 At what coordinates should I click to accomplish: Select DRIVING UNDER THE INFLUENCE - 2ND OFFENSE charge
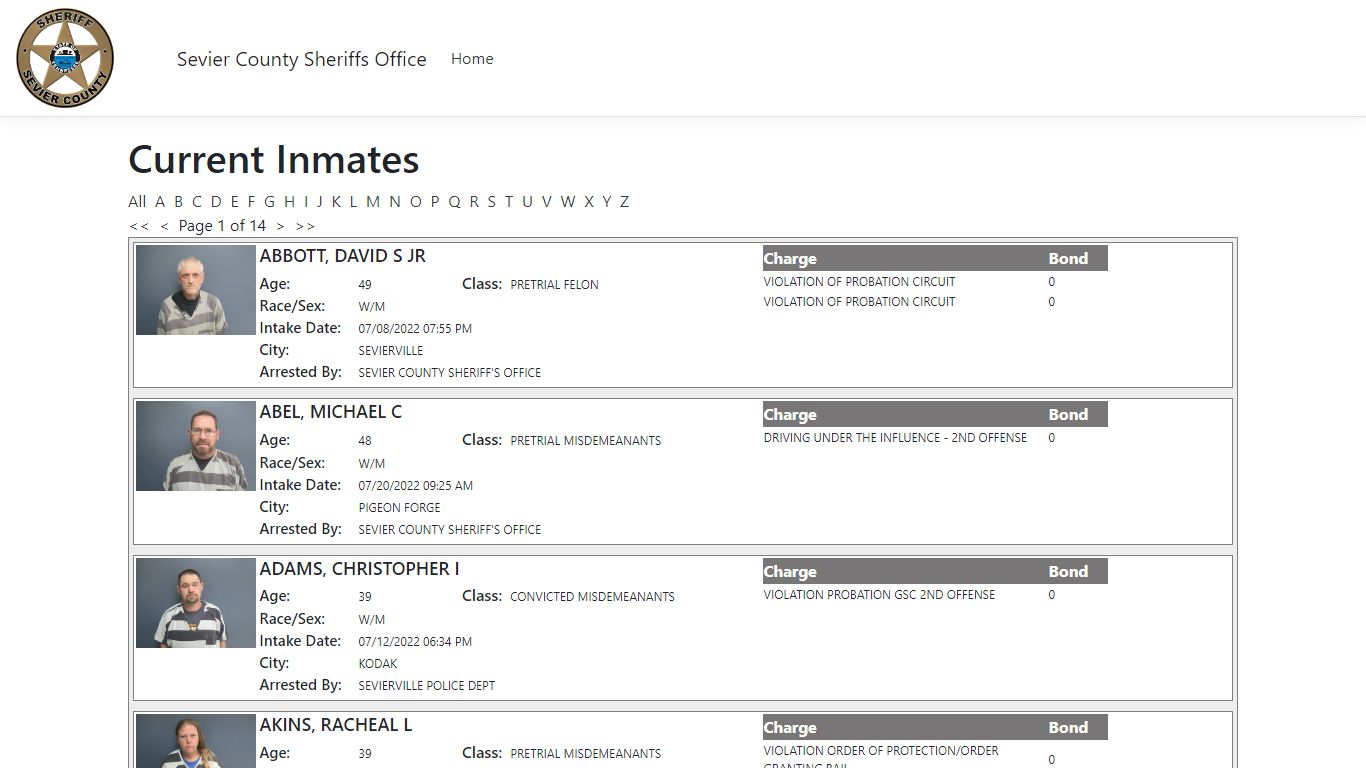click(895, 438)
